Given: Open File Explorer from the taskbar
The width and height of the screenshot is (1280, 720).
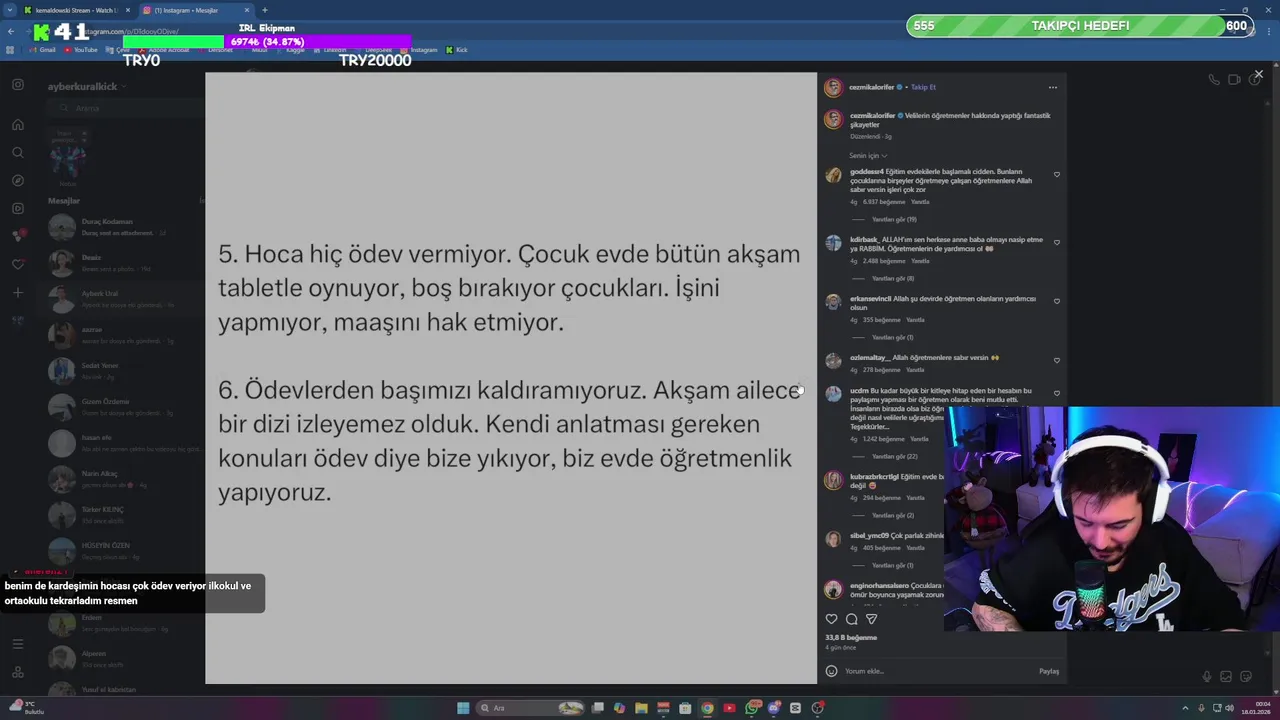Looking at the screenshot, I should click(x=641, y=708).
